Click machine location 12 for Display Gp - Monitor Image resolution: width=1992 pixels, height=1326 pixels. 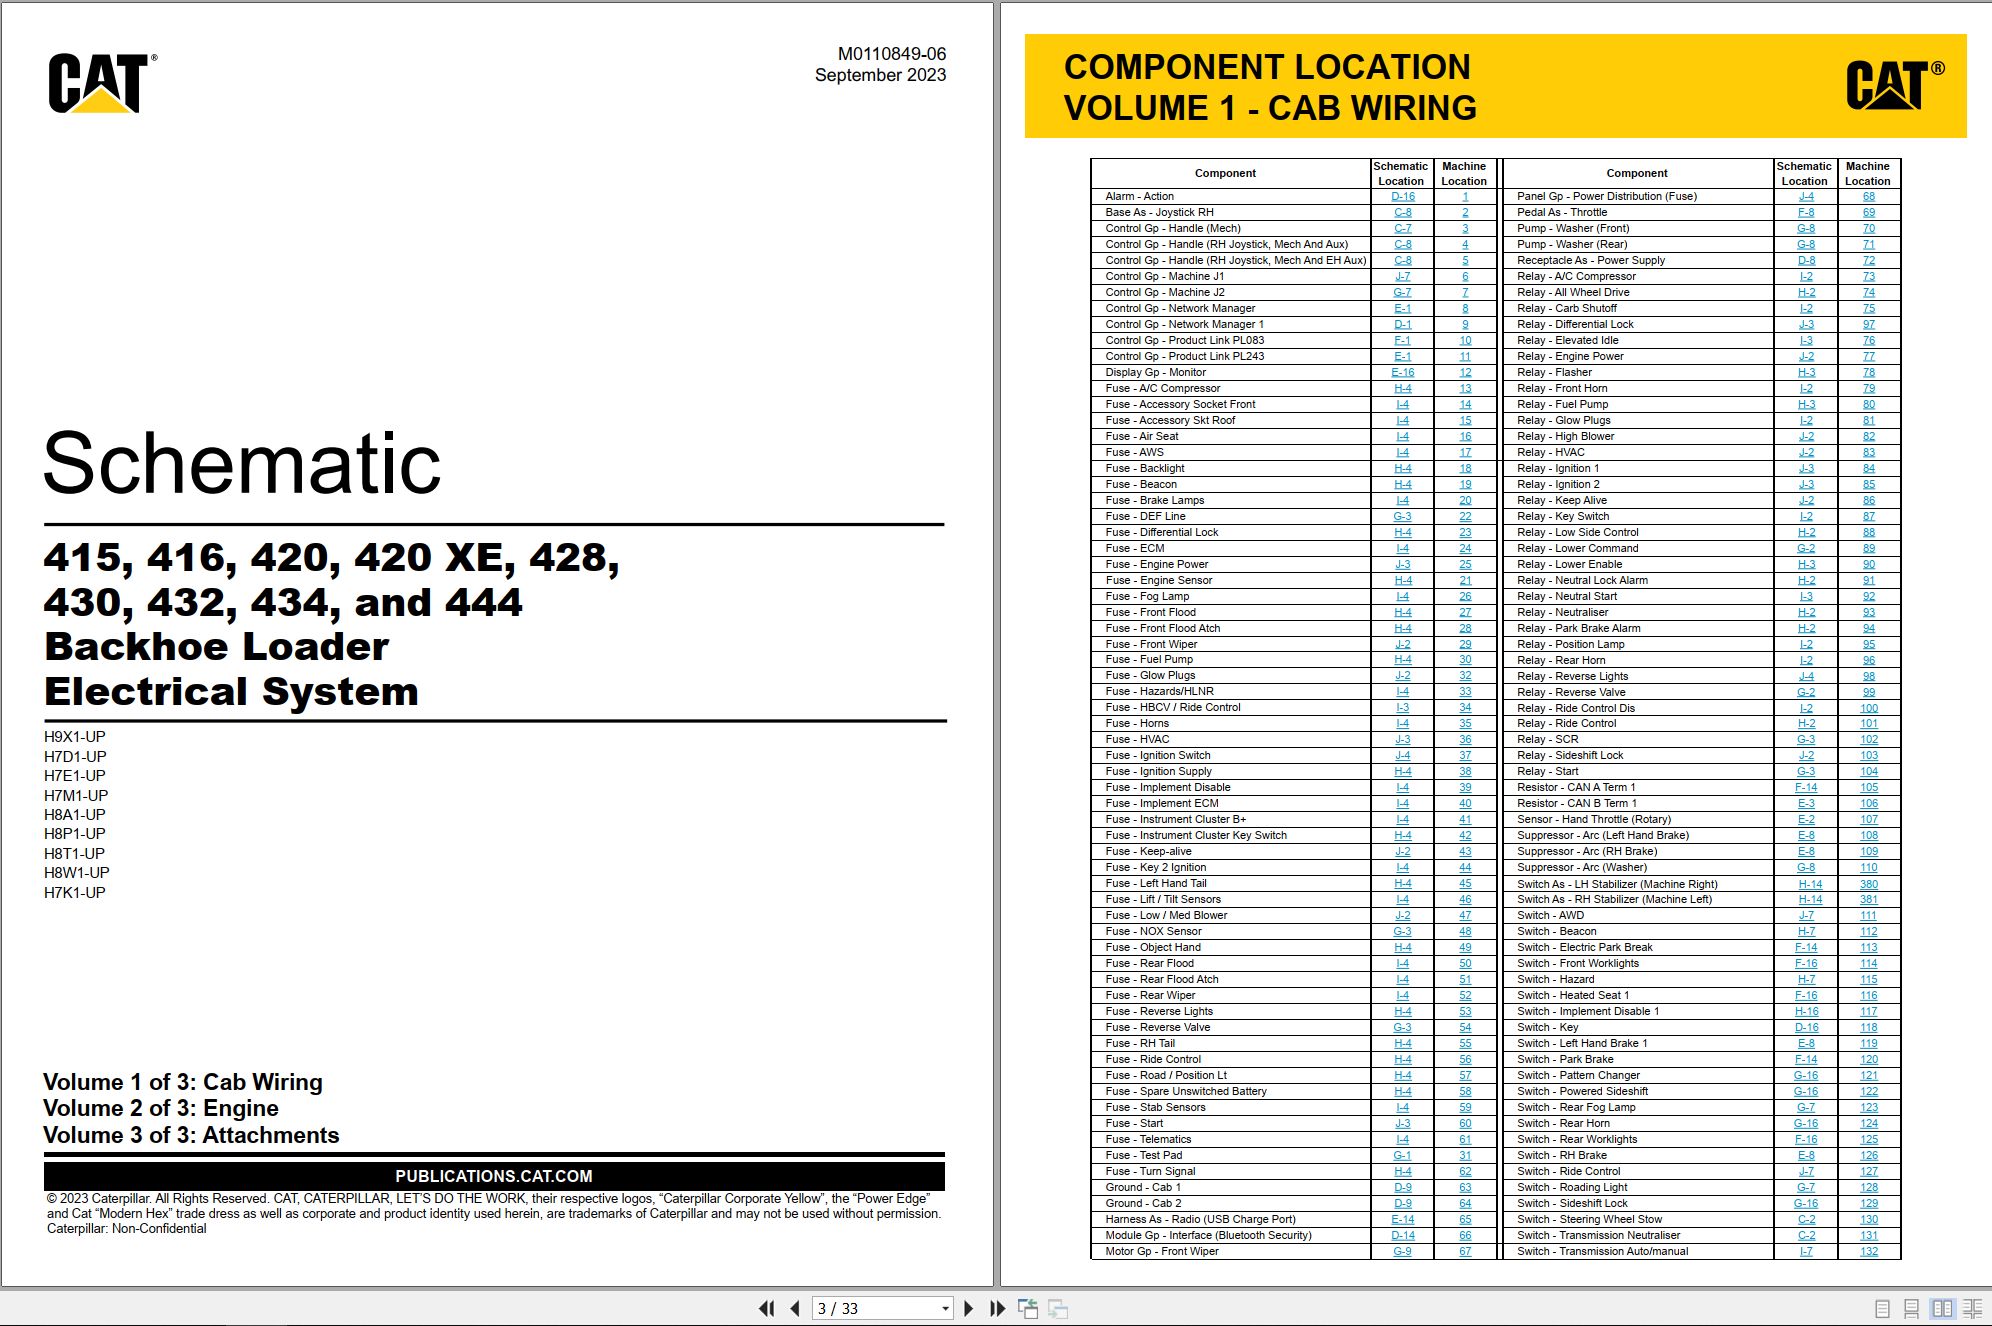[x=1465, y=373]
